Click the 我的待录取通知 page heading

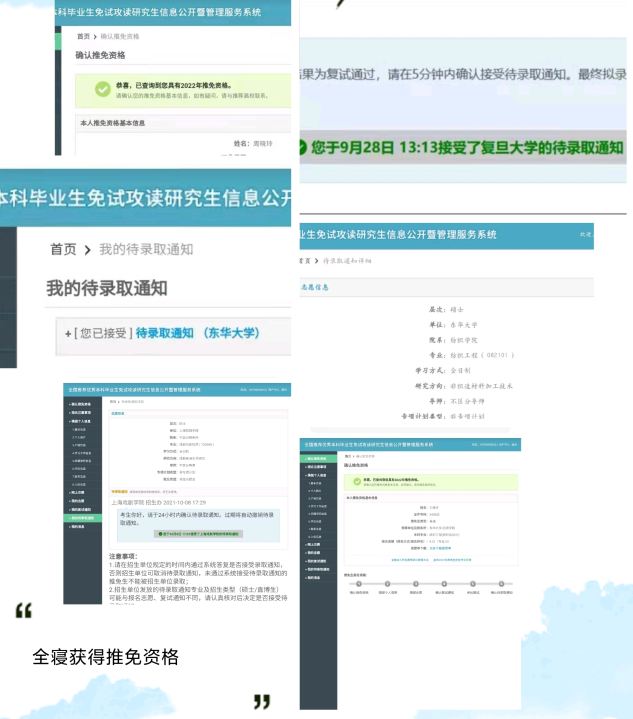[x=107, y=288]
